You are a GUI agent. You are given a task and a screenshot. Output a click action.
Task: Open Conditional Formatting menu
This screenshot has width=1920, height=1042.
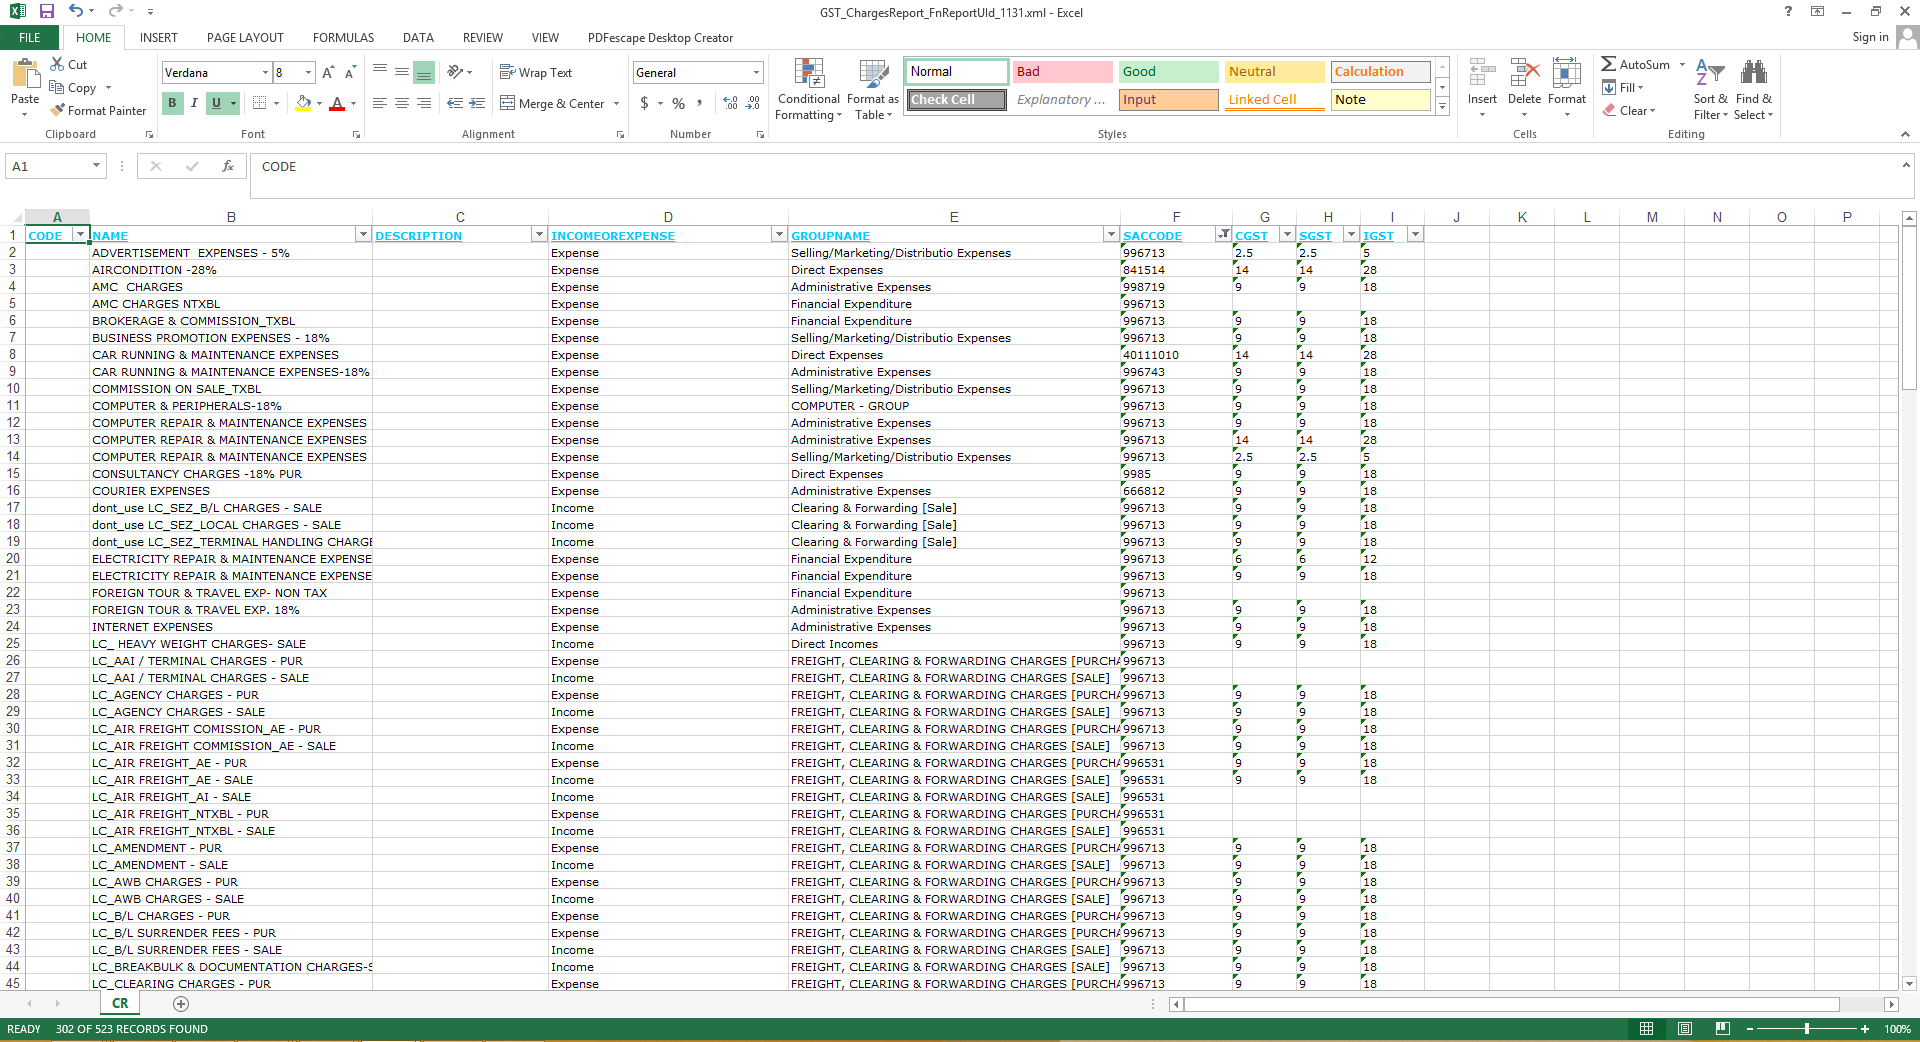tap(808, 90)
